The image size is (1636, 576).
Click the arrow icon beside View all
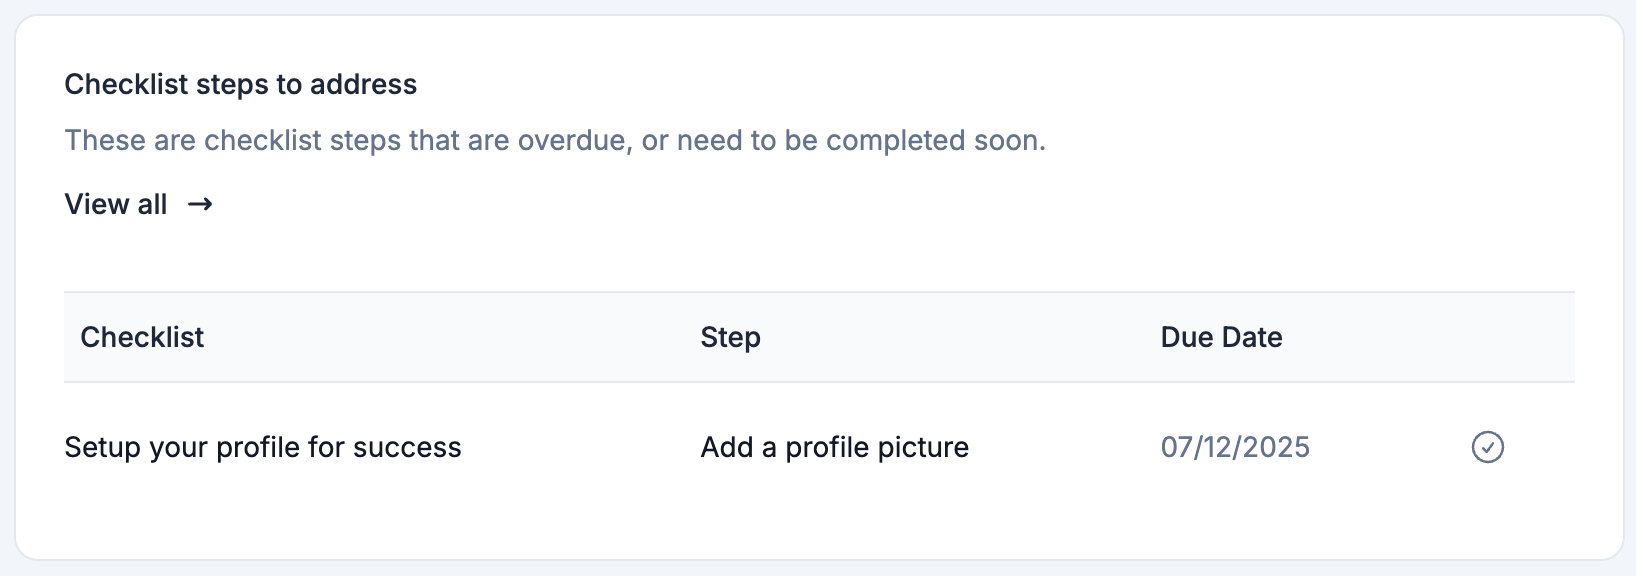[200, 204]
